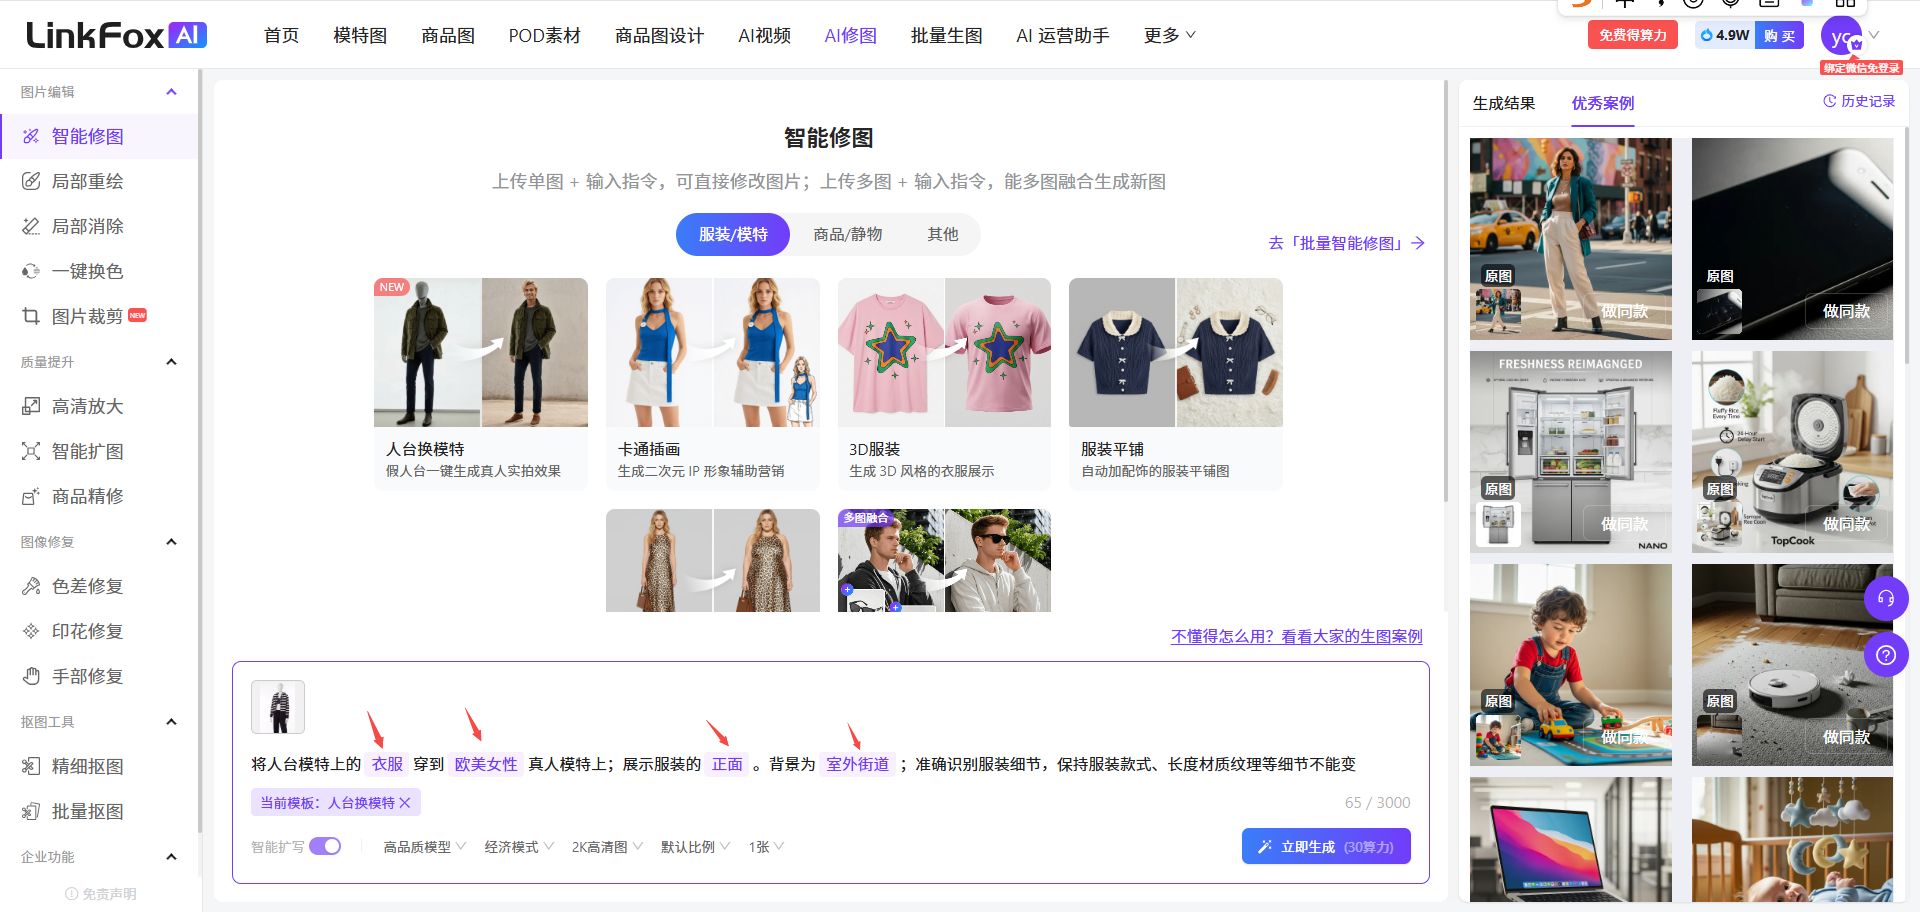Open the help question-mark button
The image size is (1920, 912).
1886,655
